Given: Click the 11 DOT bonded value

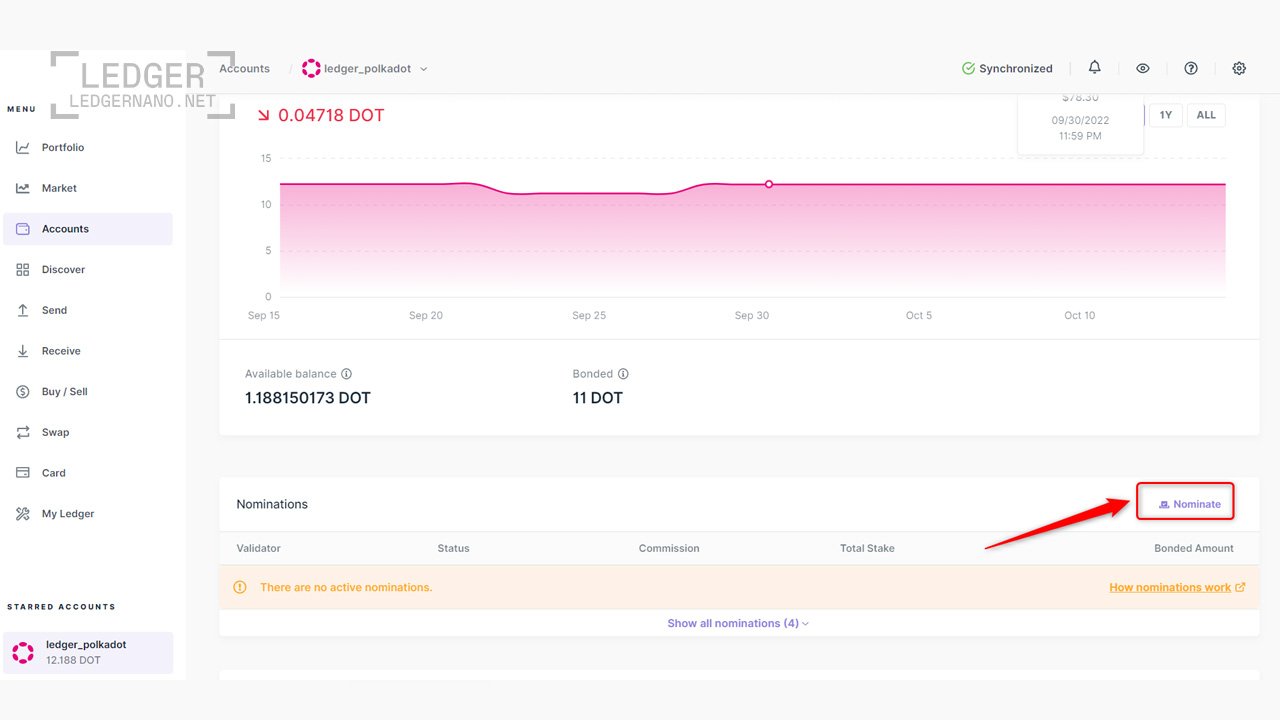Looking at the screenshot, I should point(598,398).
